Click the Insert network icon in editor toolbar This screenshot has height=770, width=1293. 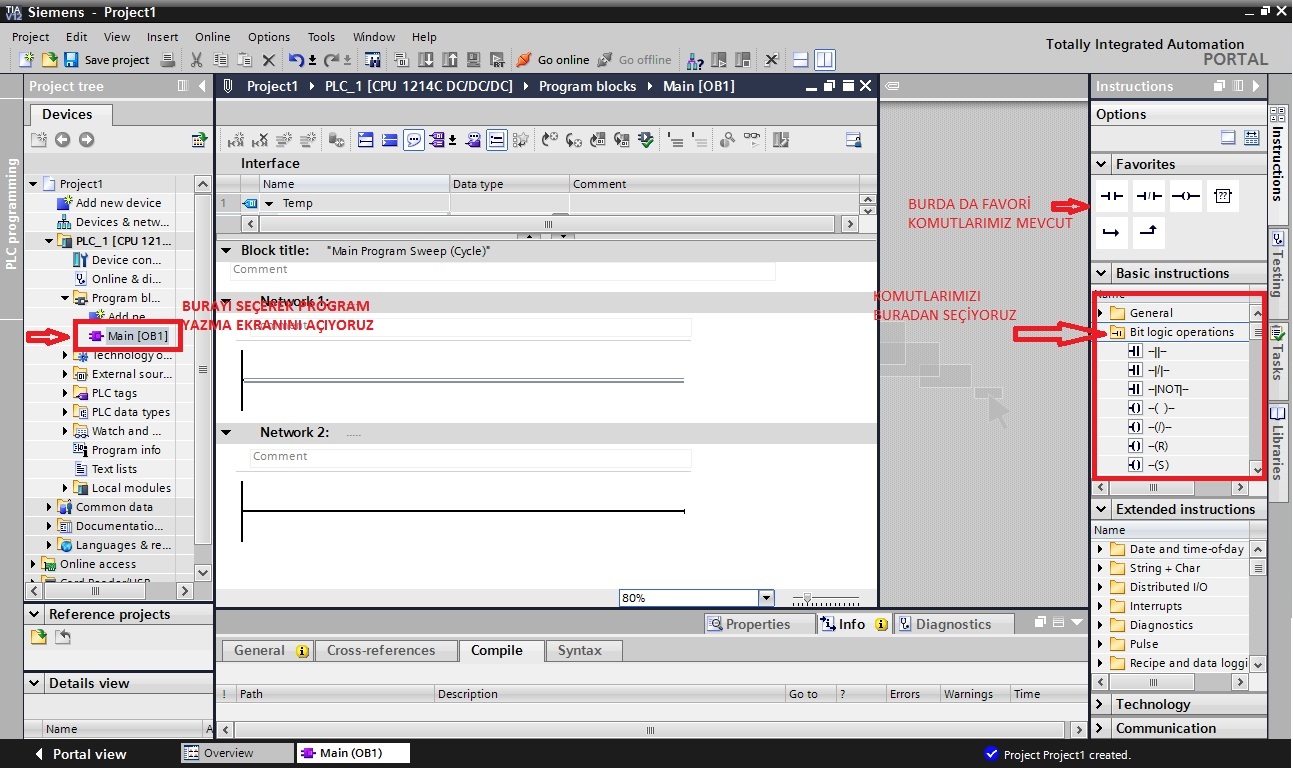[235, 140]
